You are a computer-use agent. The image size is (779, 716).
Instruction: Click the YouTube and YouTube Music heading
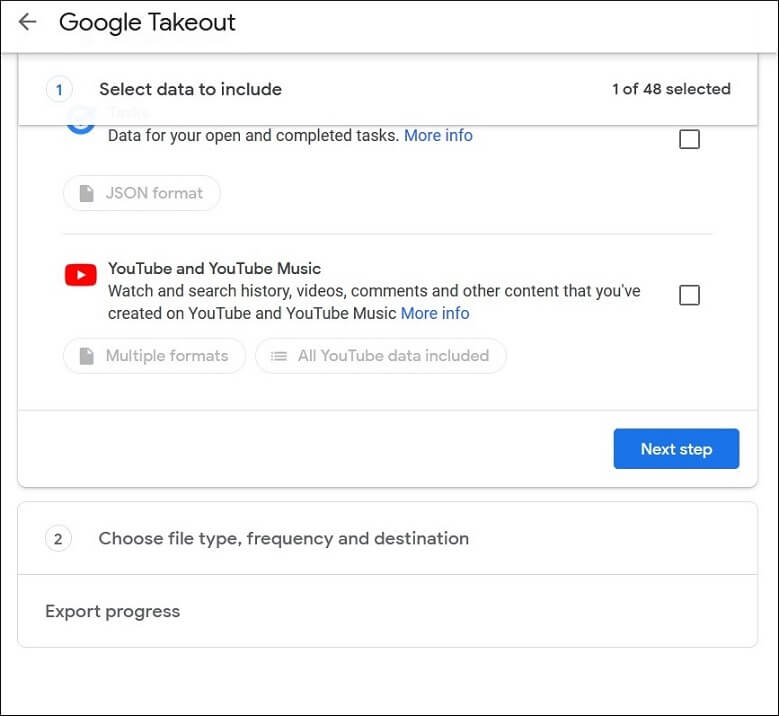[214, 268]
